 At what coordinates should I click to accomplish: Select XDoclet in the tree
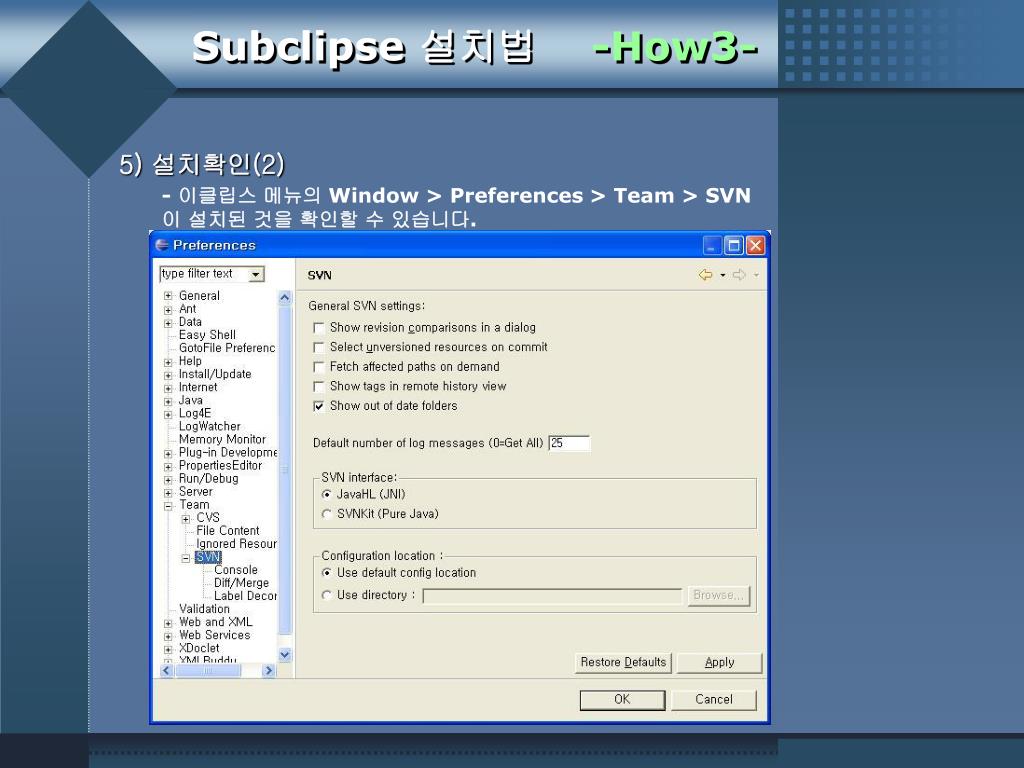point(199,648)
